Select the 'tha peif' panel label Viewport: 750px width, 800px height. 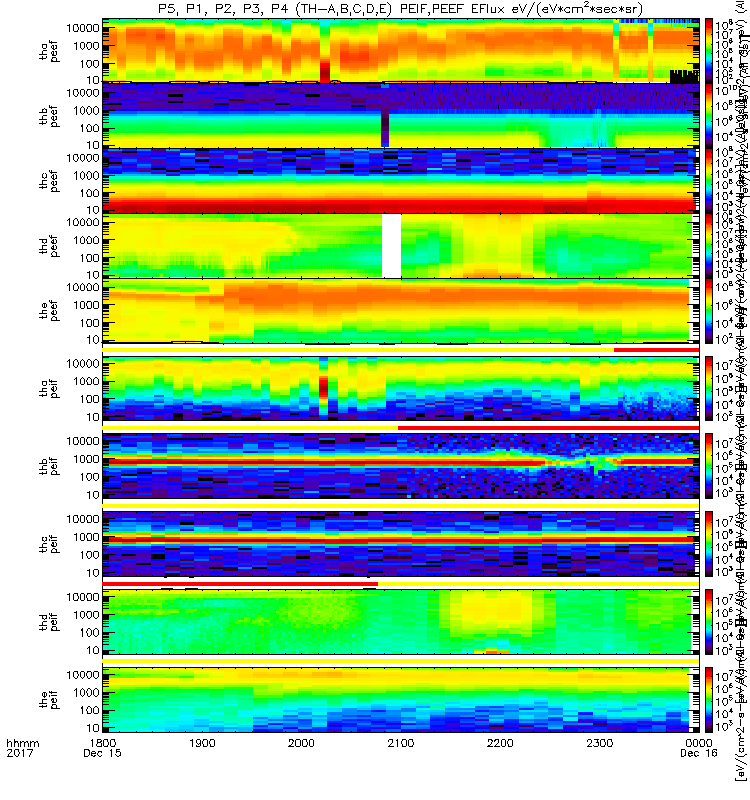[x=49, y=388]
